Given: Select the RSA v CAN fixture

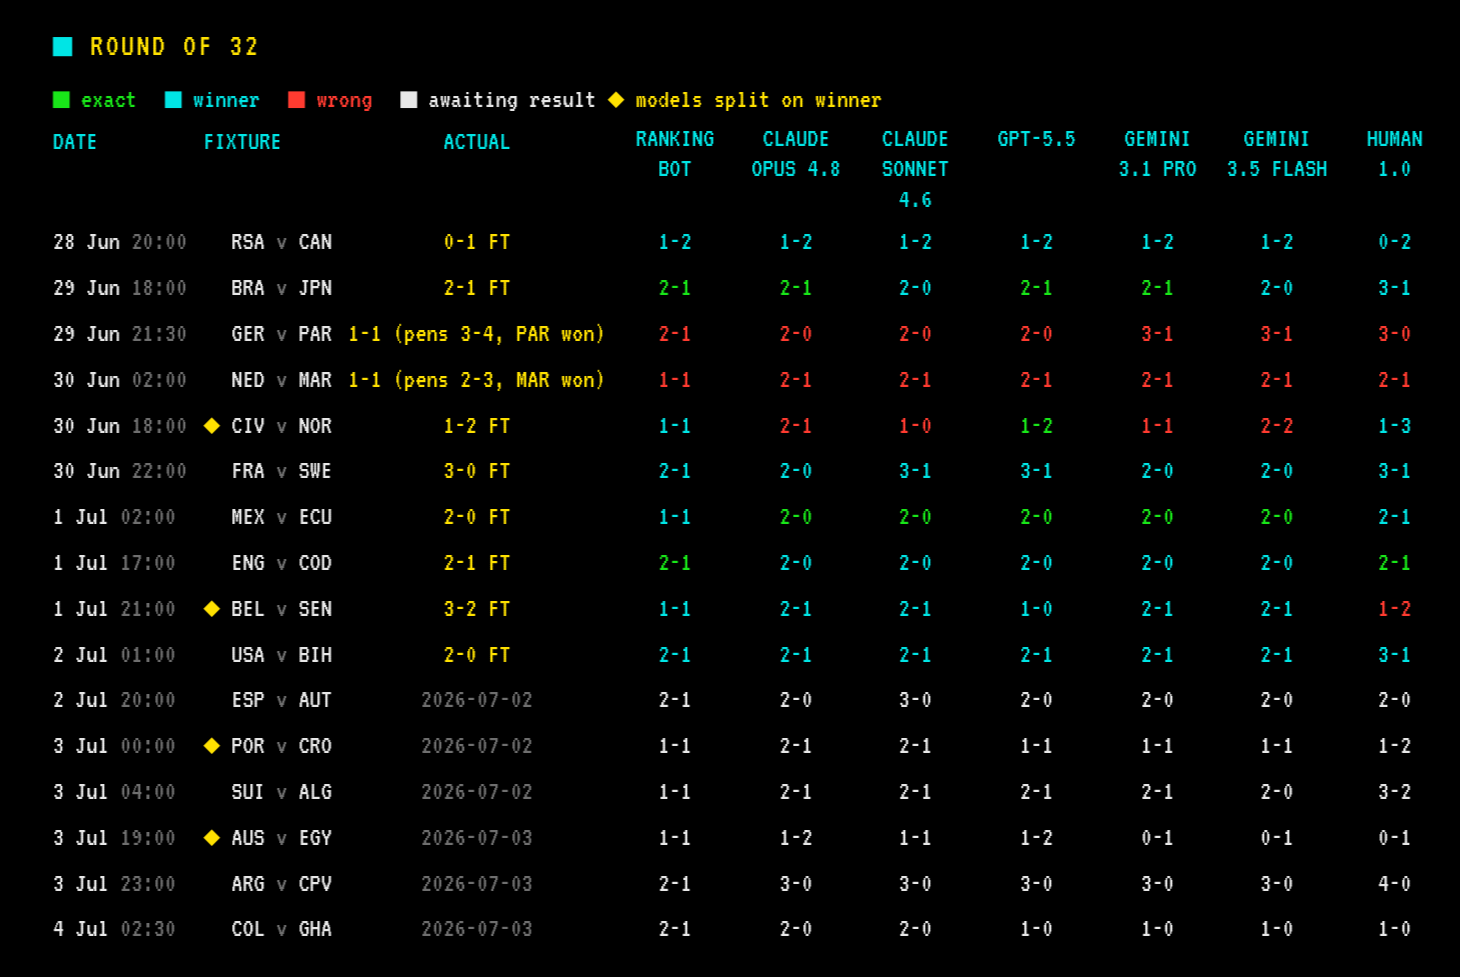Looking at the screenshot, I should coord(281,242).
